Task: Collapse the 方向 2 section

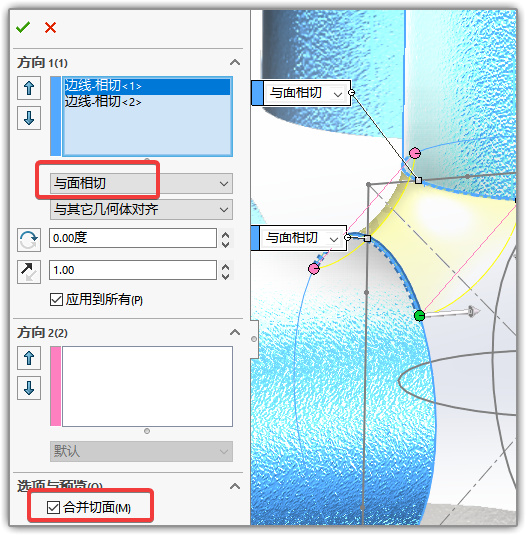Action: (235, 332)
